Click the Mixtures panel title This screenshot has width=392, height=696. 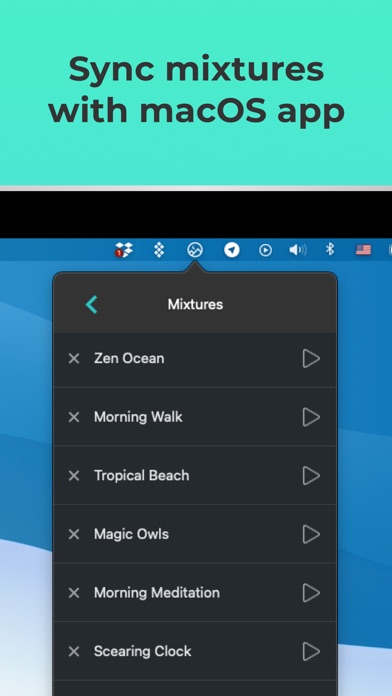195,304
